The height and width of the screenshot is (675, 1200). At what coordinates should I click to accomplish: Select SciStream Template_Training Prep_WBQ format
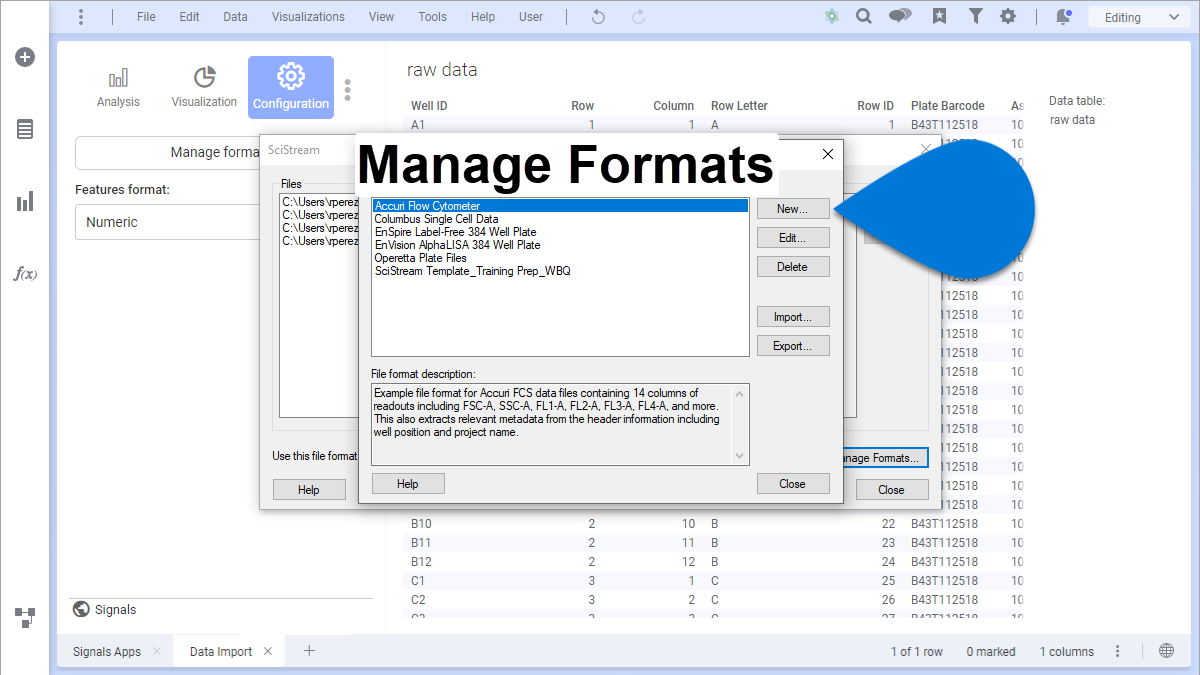tap(560, 271)
